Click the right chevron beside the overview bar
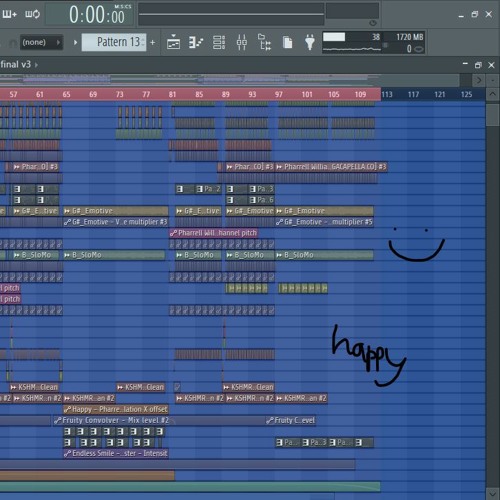The width and height of the screenshot is (500, 500). click(479, 80)
